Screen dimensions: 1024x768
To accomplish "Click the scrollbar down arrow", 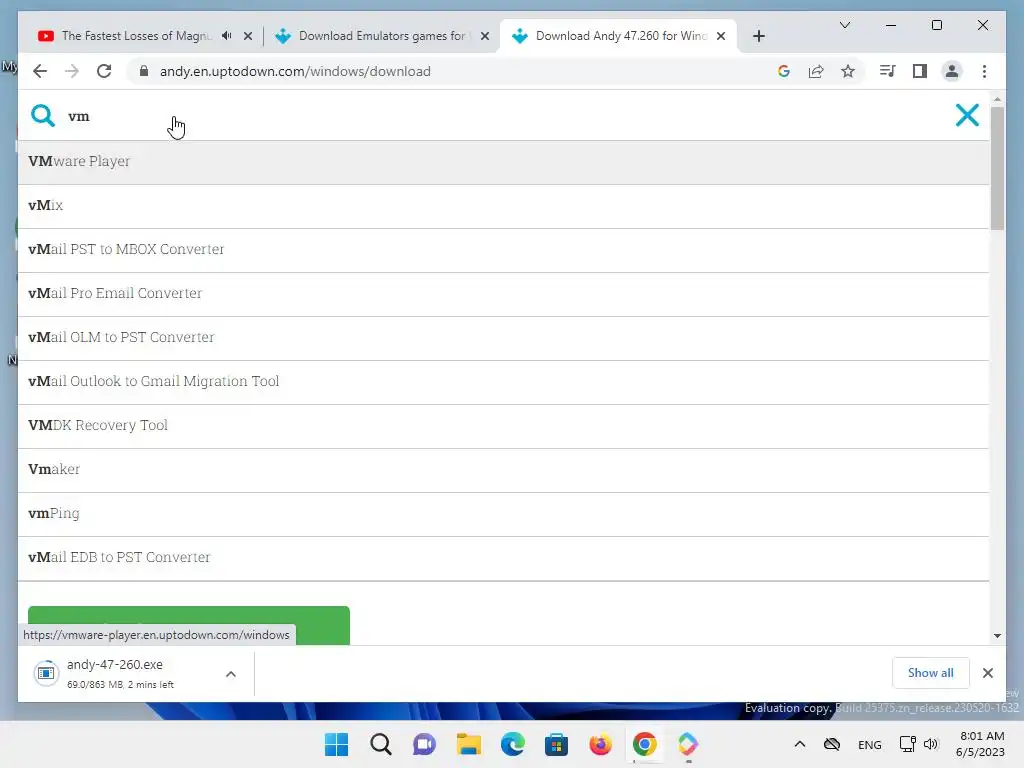I will [x=997, y=635].
